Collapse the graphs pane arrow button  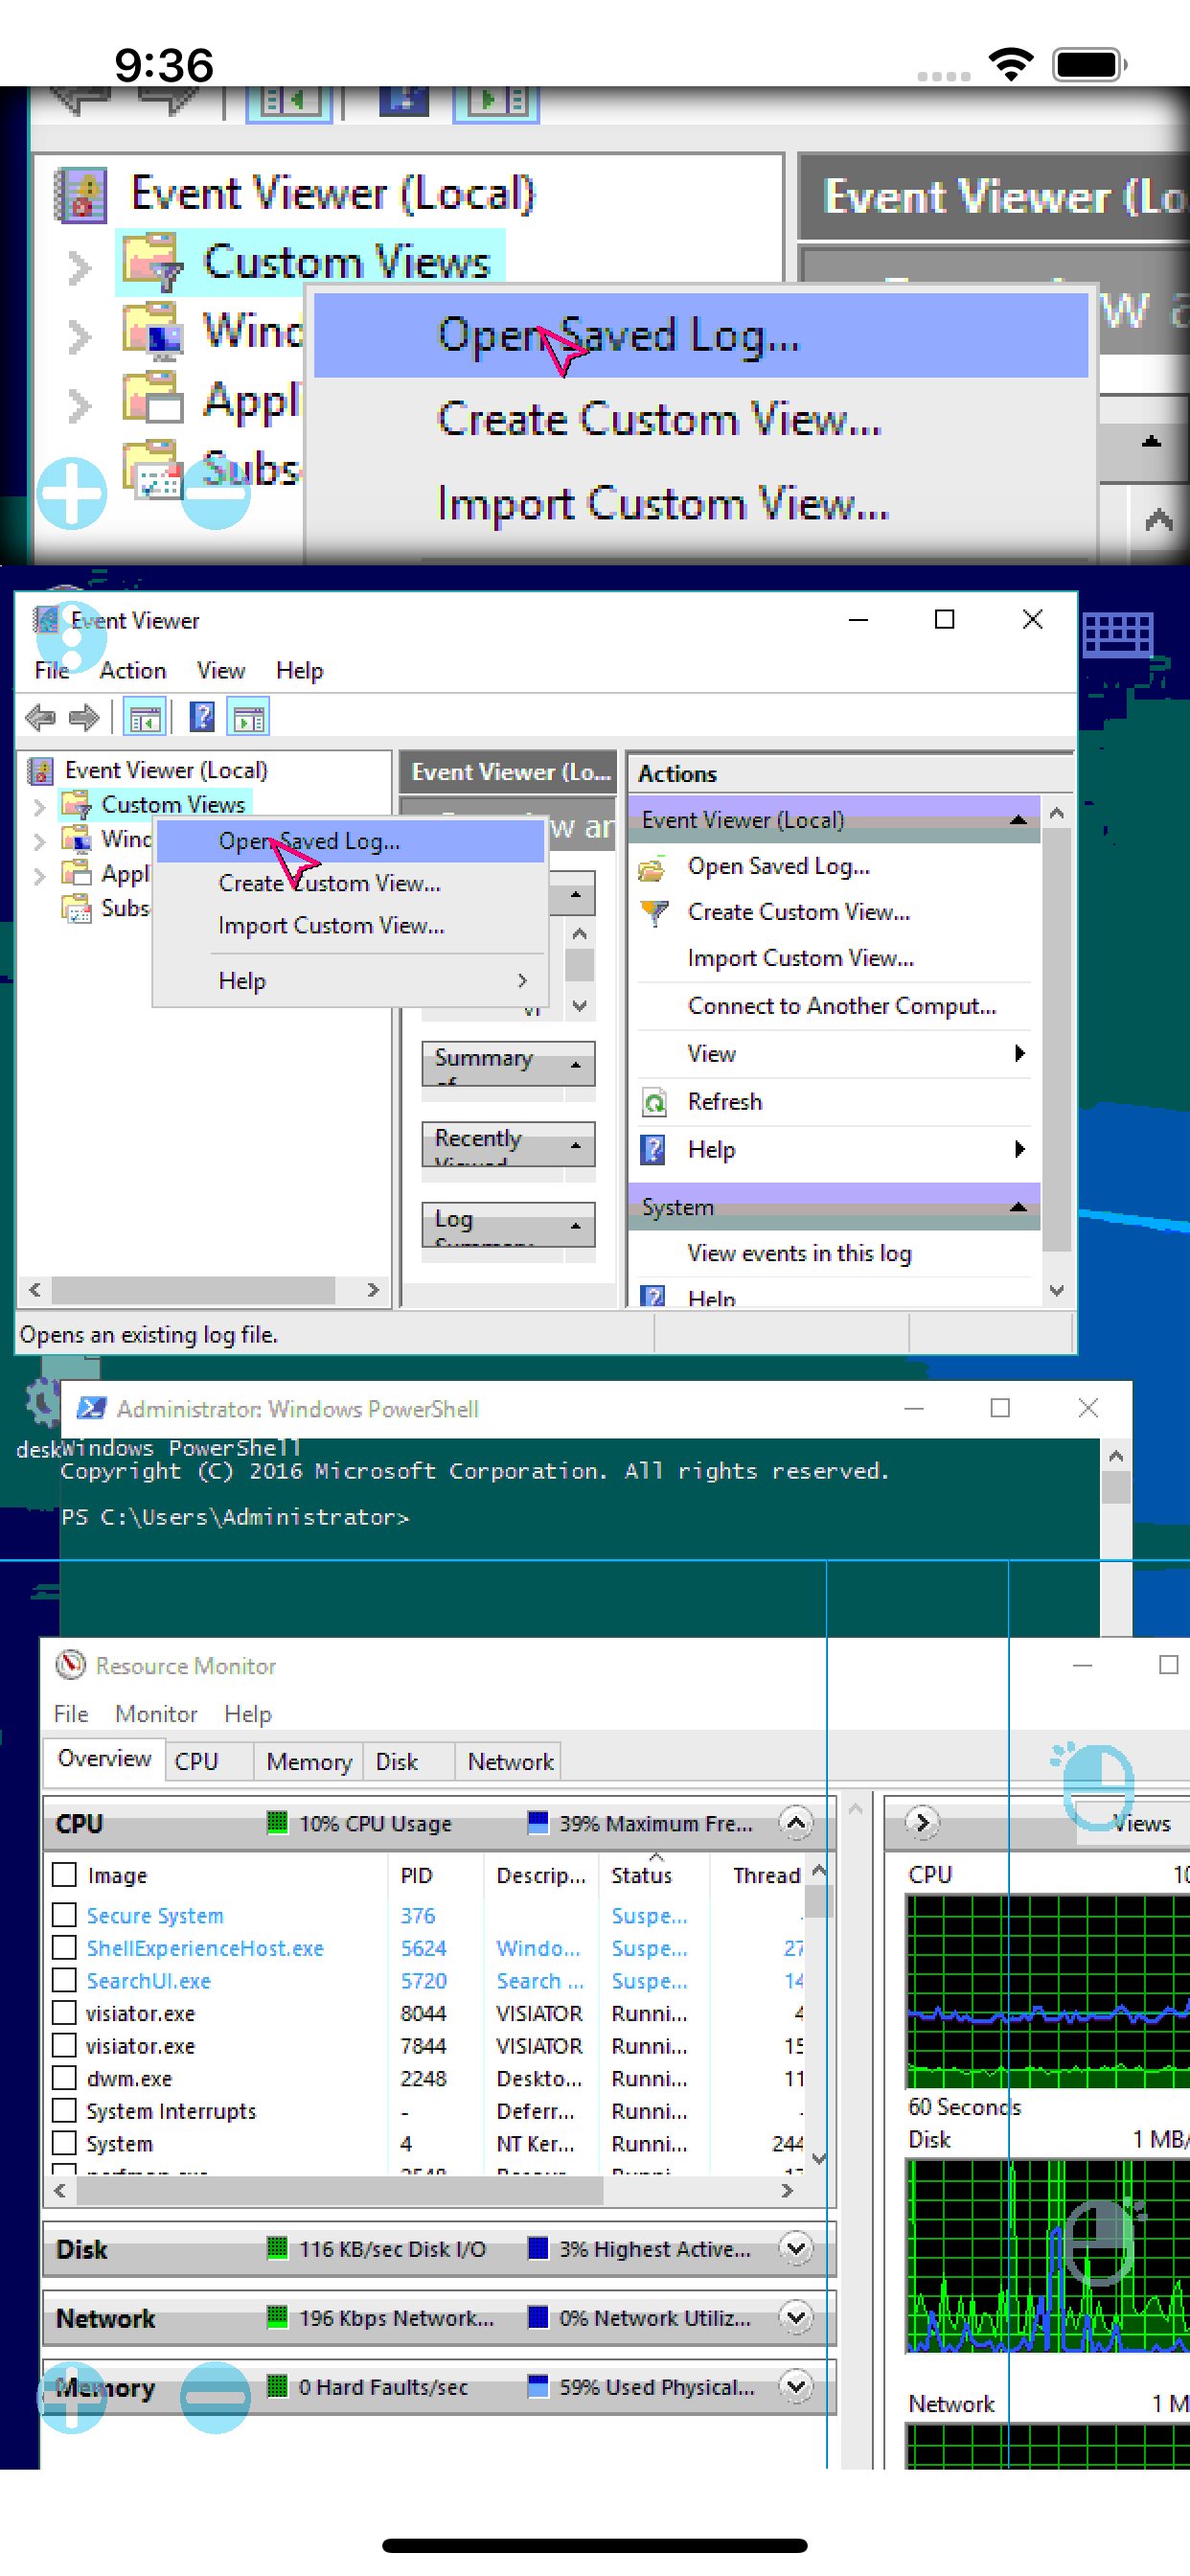[x=922, y=1822]
